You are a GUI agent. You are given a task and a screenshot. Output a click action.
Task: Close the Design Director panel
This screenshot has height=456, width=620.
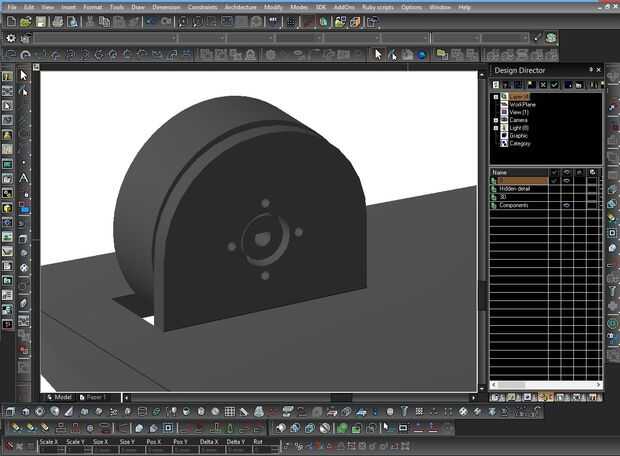(x=599, y=70)
